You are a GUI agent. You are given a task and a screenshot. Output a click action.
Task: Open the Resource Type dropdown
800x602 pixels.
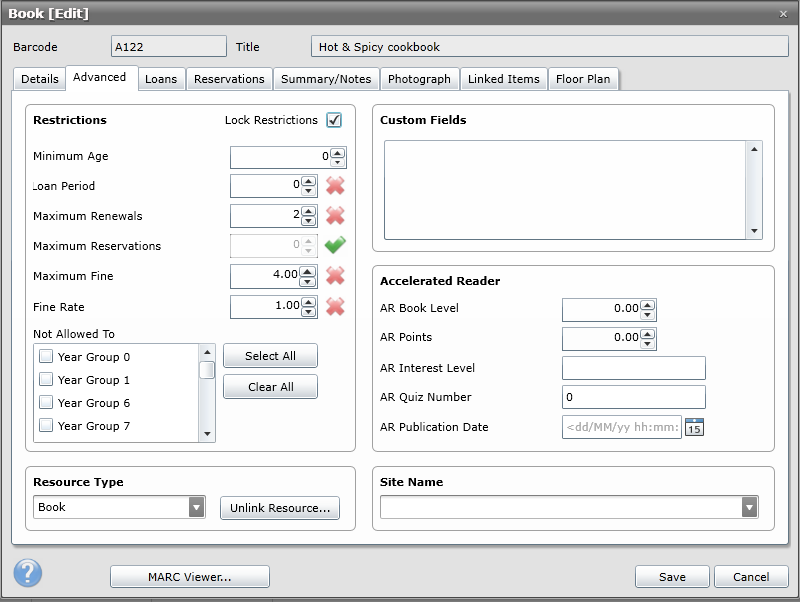(196, 507)
